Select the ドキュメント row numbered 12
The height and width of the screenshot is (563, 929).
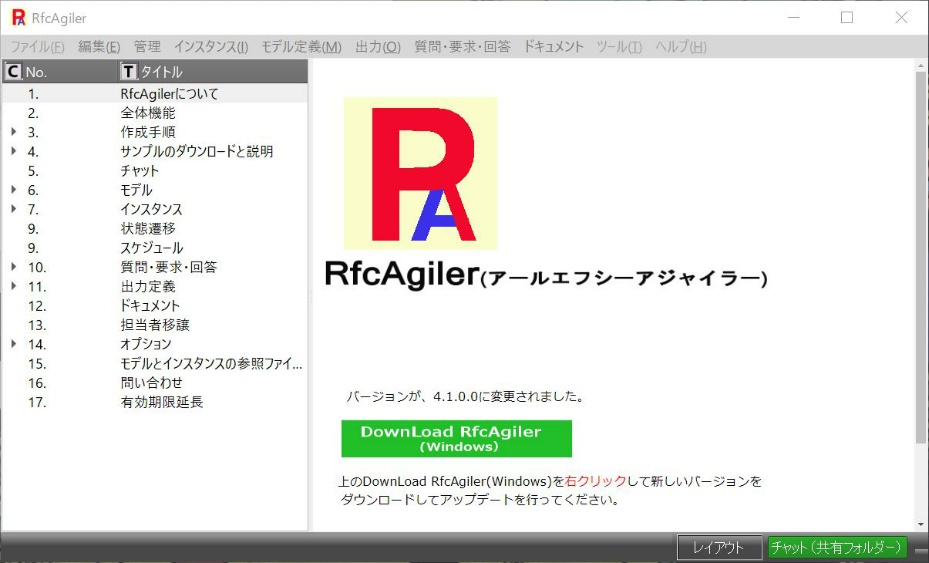pos(155,305)
